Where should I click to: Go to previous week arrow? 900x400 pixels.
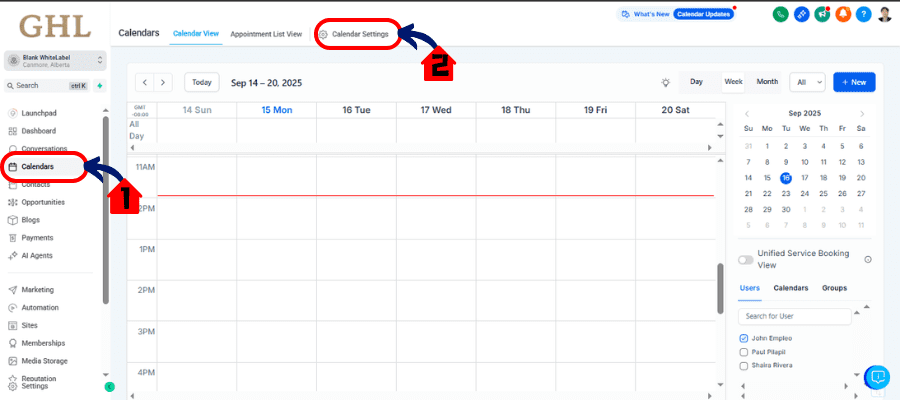(145, 83)
